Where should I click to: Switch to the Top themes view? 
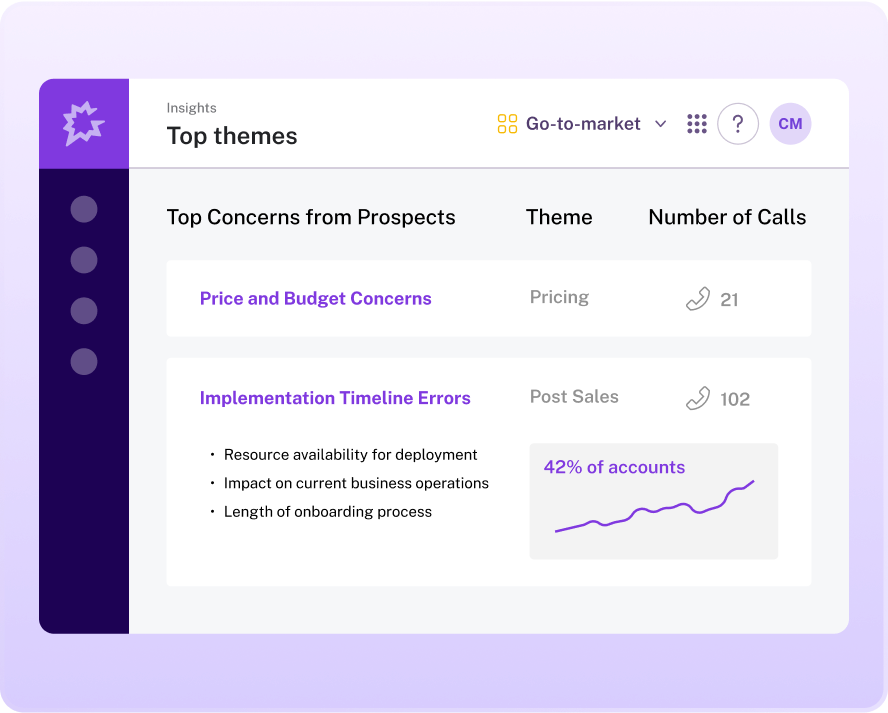231,136
